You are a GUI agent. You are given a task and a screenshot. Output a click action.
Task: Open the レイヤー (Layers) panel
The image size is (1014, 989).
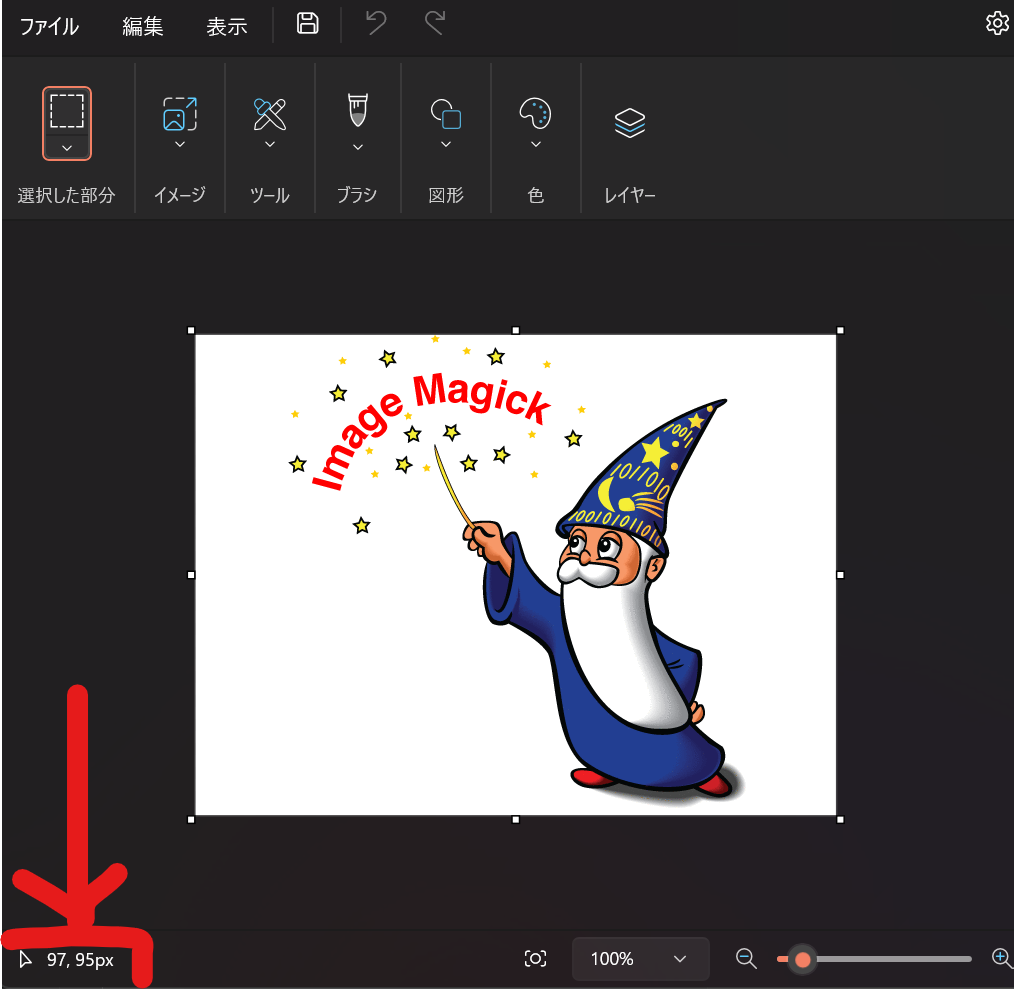(x=629, y=122)
